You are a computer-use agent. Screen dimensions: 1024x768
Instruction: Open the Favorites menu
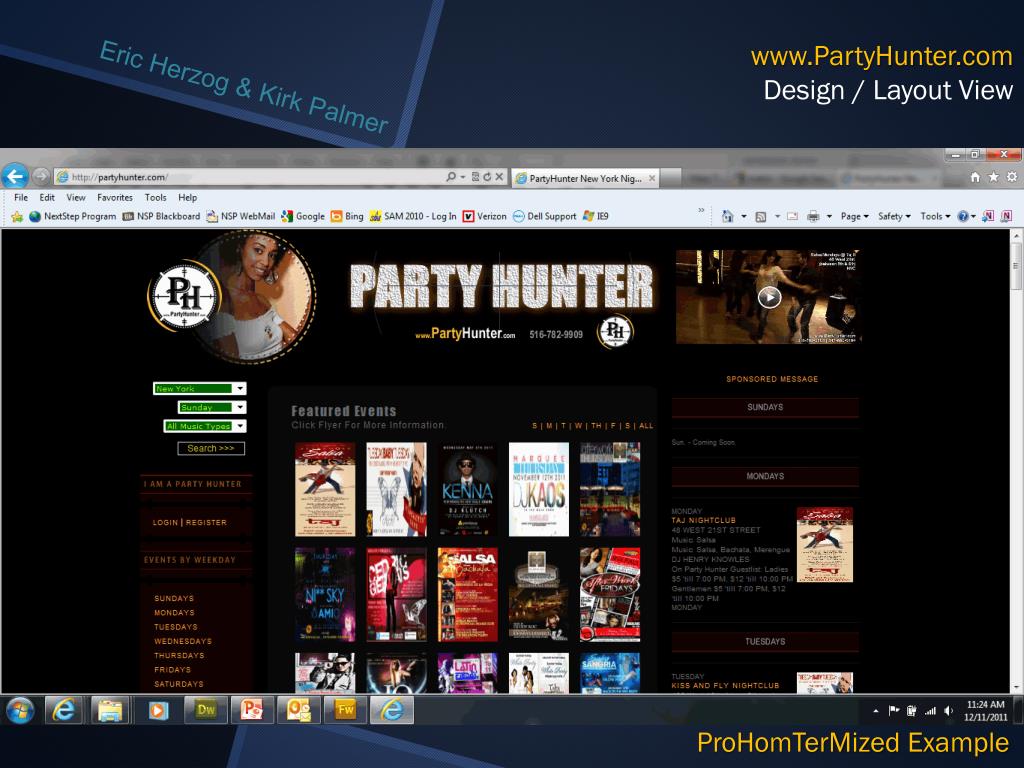(x=115, y=197)
